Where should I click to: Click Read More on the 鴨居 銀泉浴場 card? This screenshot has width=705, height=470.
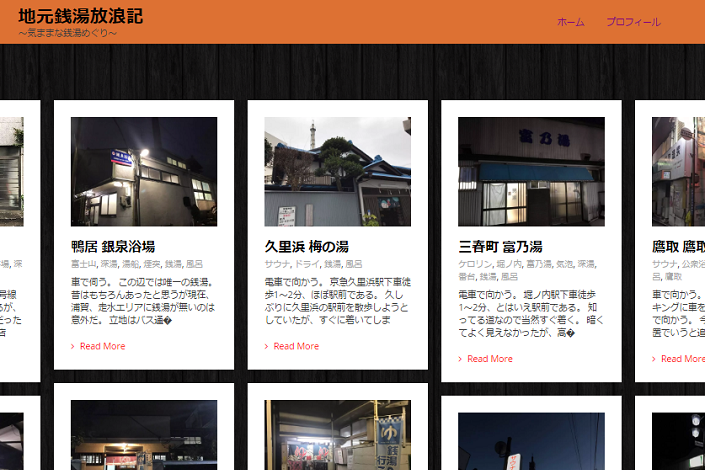click(102, 346)
